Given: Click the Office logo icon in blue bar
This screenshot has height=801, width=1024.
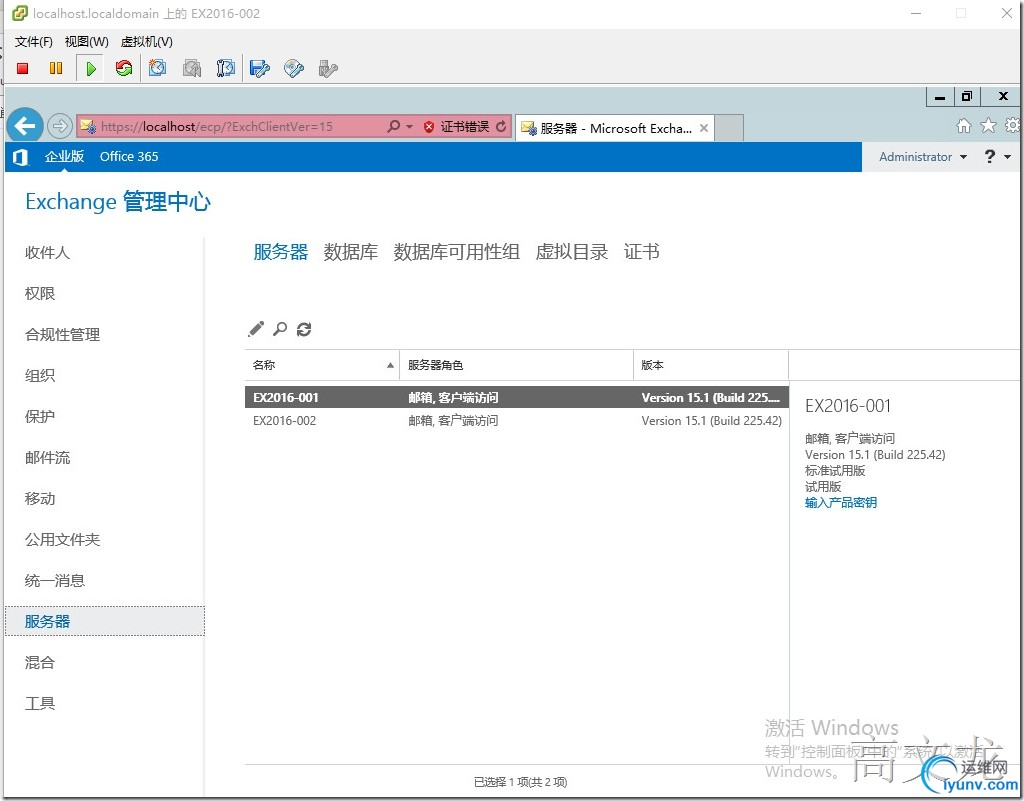Looking at the screenshot, I should (x=20, y=157).
